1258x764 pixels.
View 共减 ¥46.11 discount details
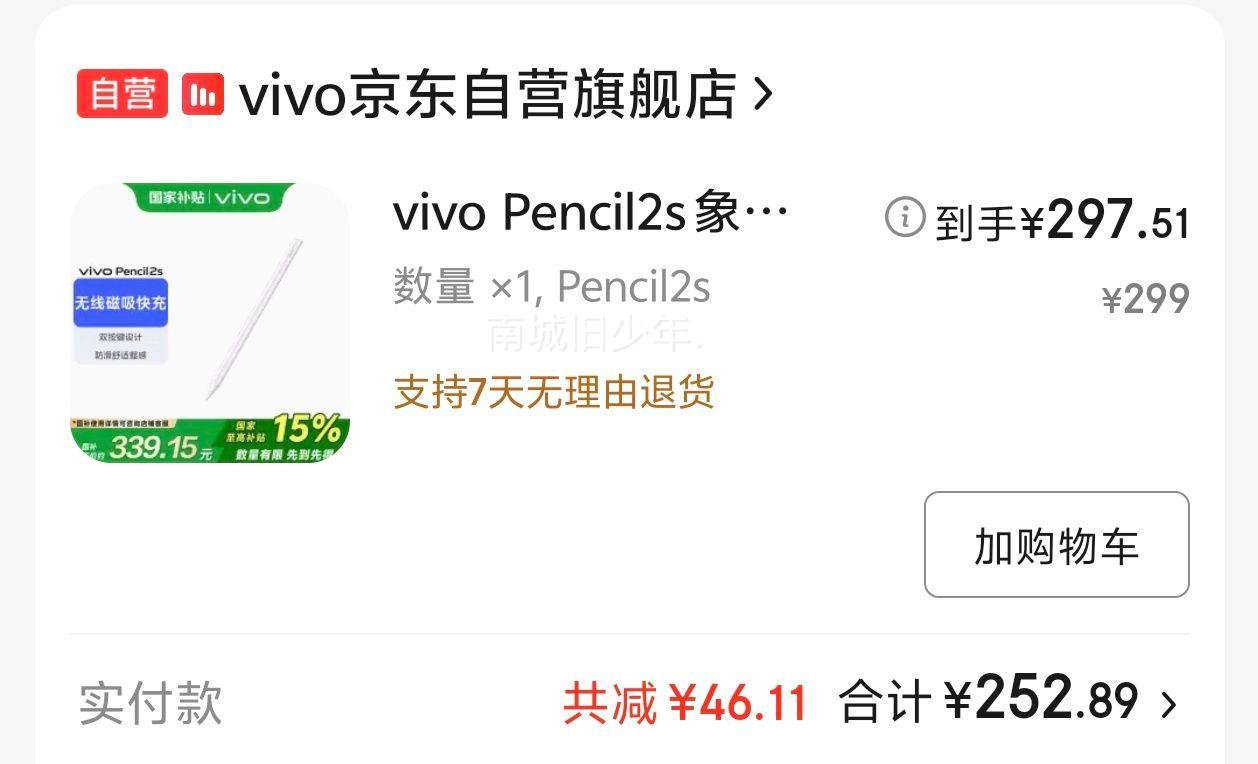685,703
